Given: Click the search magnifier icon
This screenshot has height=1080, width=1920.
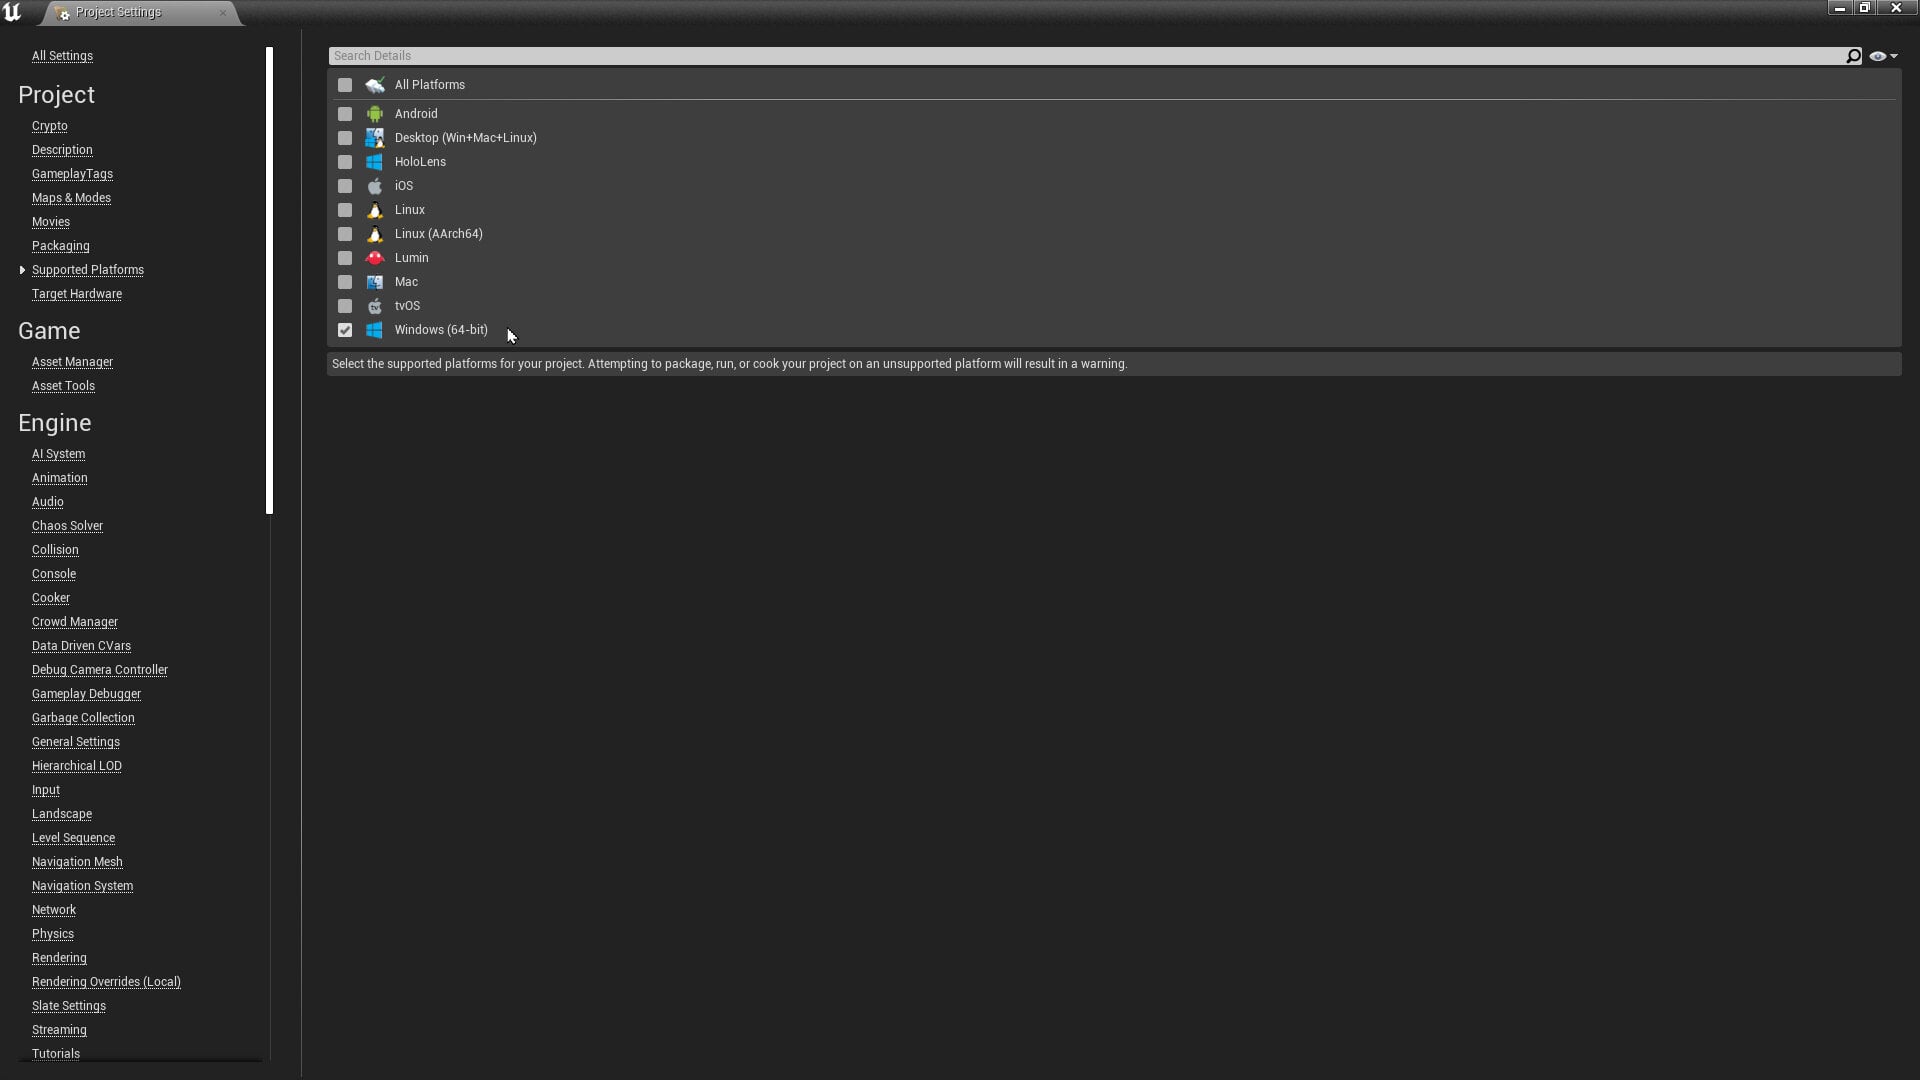Looking at the screenshot, I should pos(1853,56).
